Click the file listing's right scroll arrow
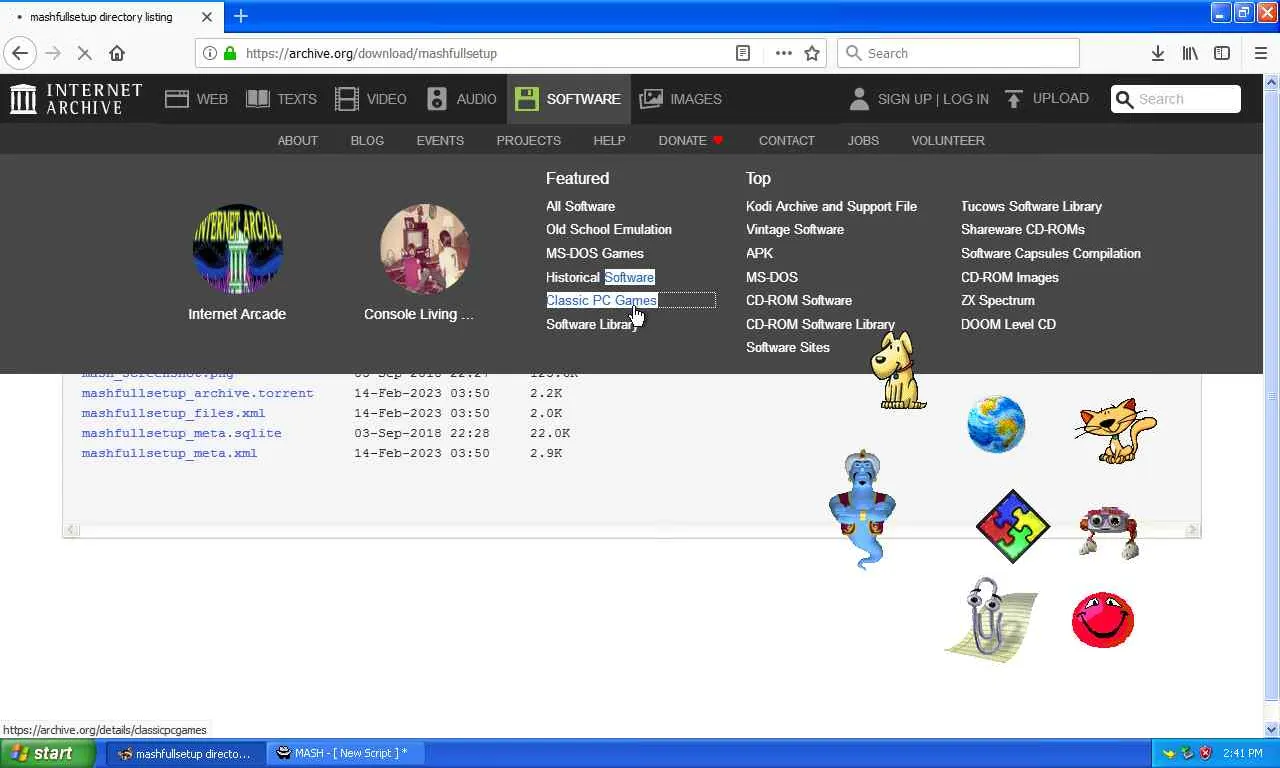Viewport: 1280px width, 768px height. 1192,530
